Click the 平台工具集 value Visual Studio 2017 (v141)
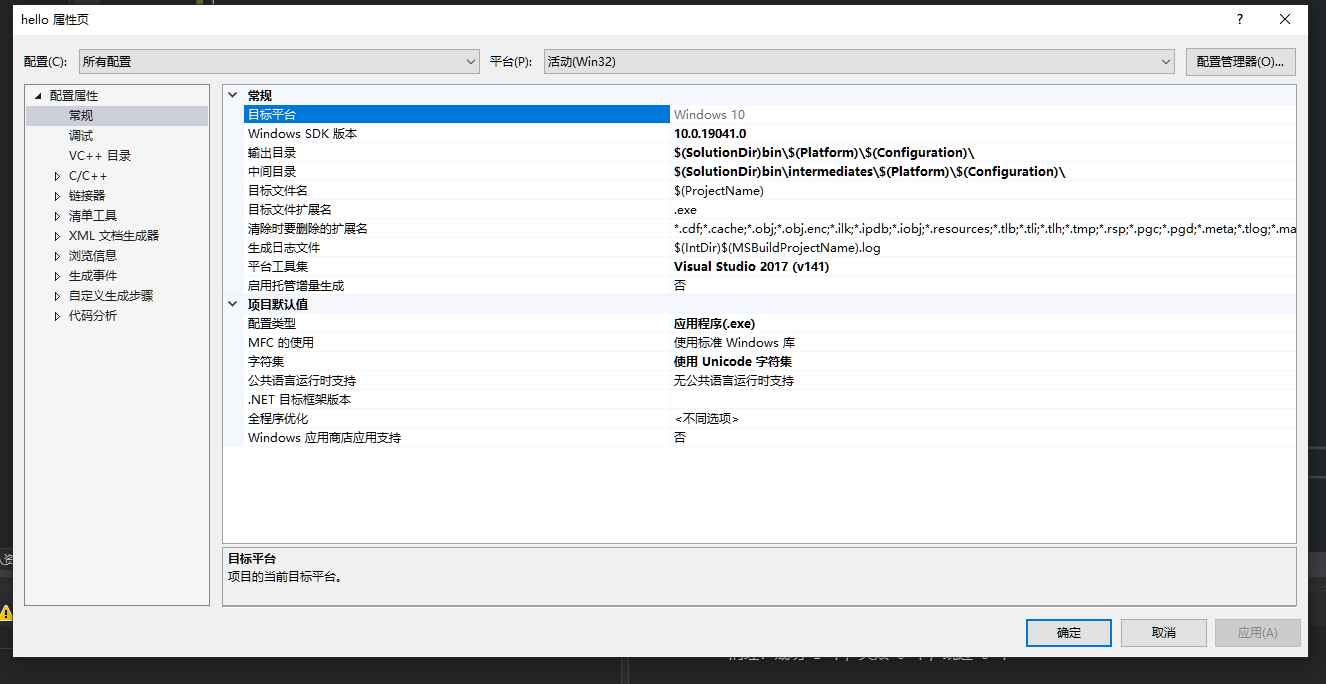1326x684 pixels. [x=751, y=267]
